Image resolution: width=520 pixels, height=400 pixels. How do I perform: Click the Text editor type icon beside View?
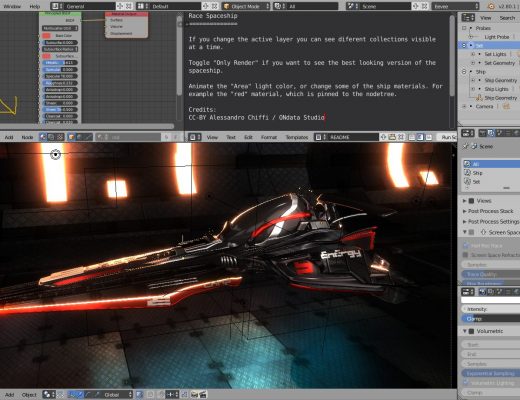195,137
